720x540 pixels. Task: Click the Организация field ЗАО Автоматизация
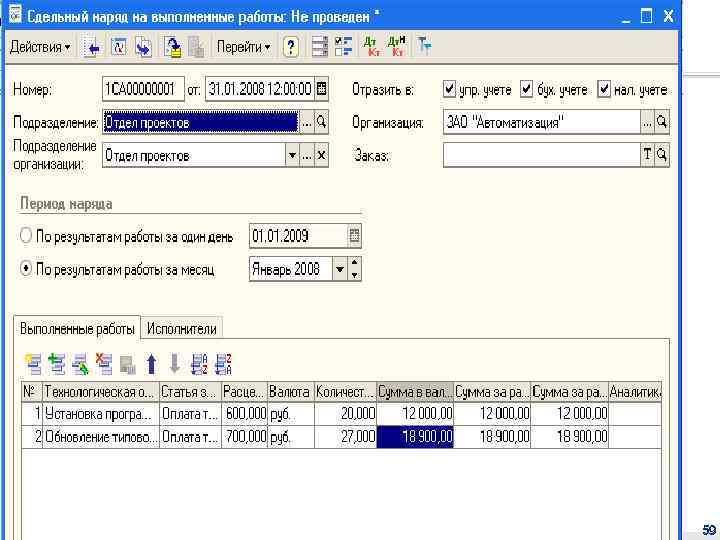[542, 122]
